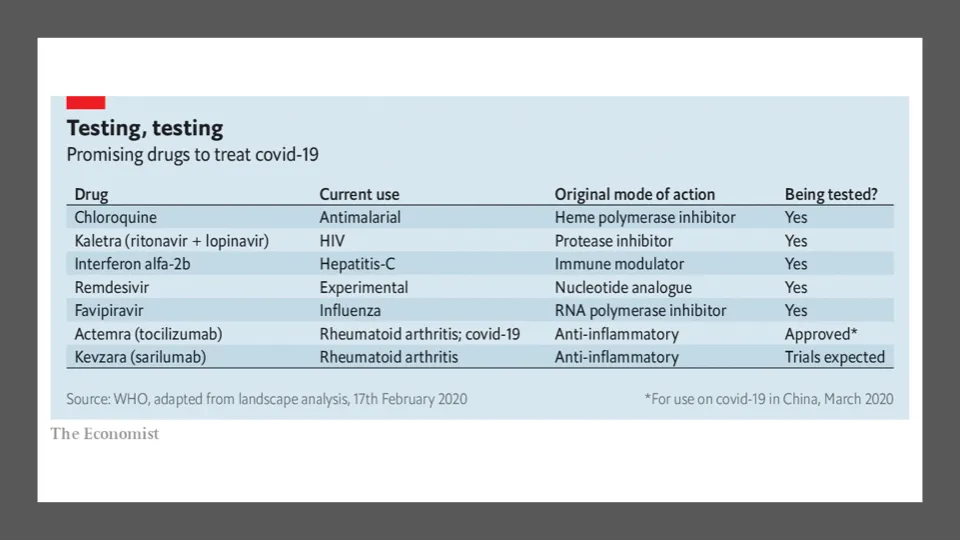Image resolution: width=960 pixels, height=540 pixels.
Task: Click the "Drug" column header
Action: 91,194
